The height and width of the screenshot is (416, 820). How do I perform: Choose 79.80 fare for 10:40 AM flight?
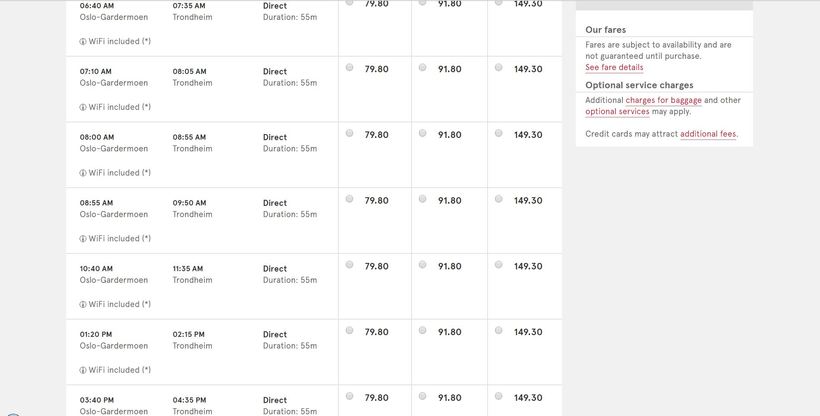tap(349, 265)
